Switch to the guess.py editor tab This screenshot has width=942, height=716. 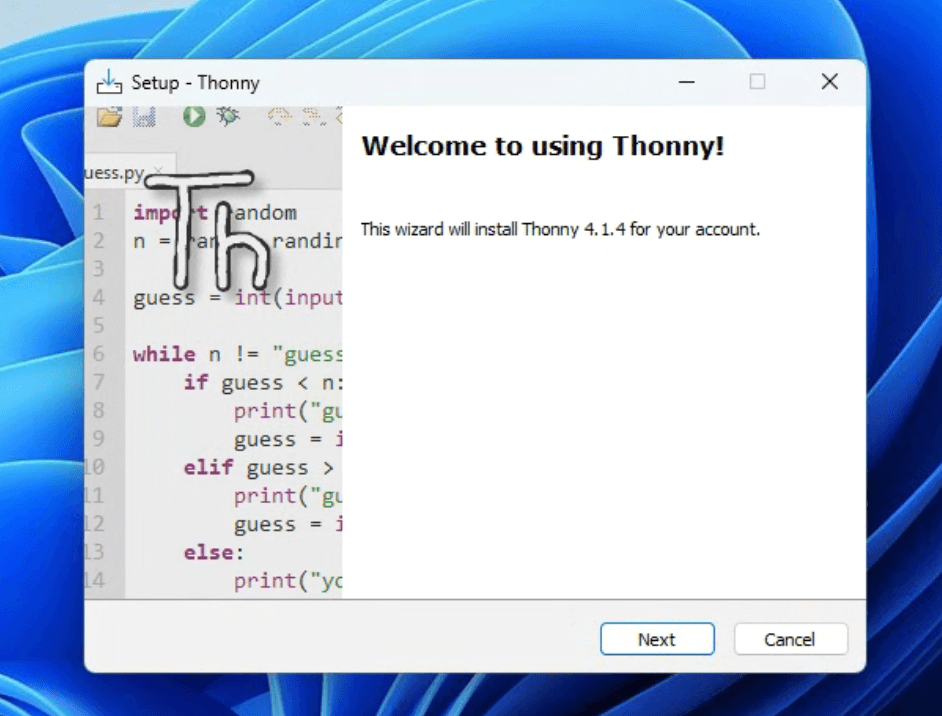pyautogui.click(x=118, y=172)
